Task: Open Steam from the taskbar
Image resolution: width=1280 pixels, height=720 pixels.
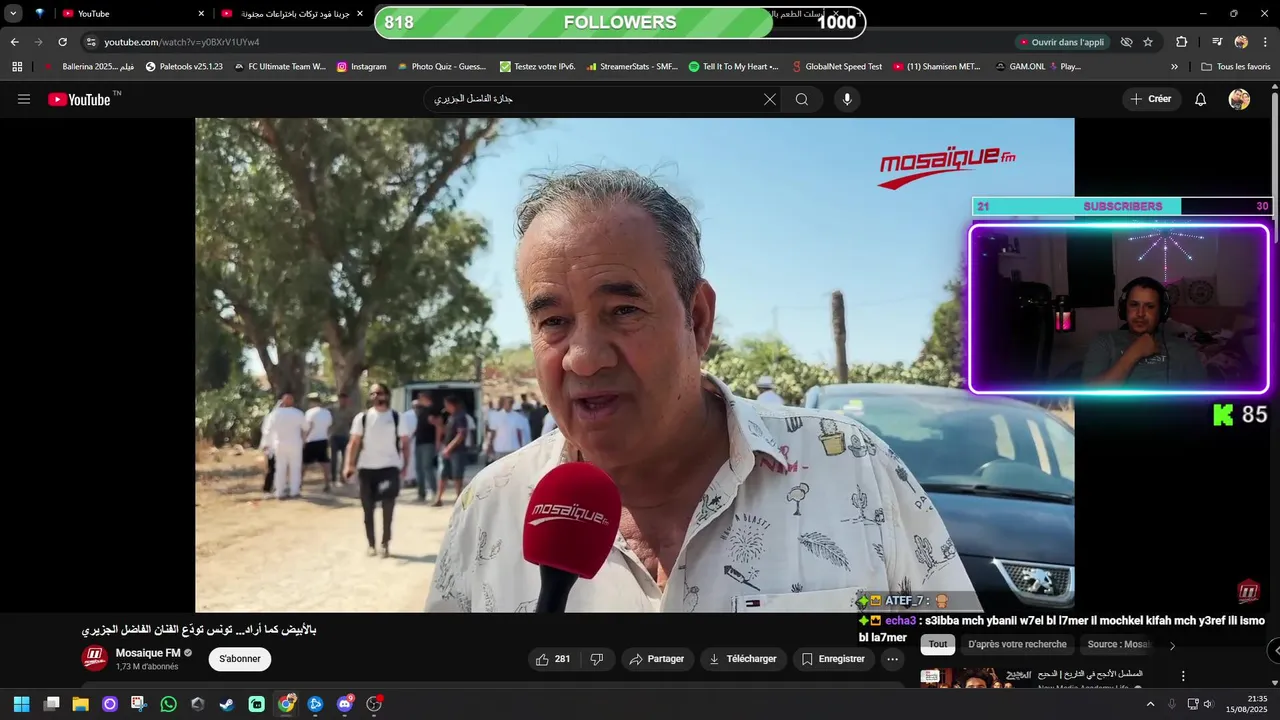Action: click(x=227, y=704)
